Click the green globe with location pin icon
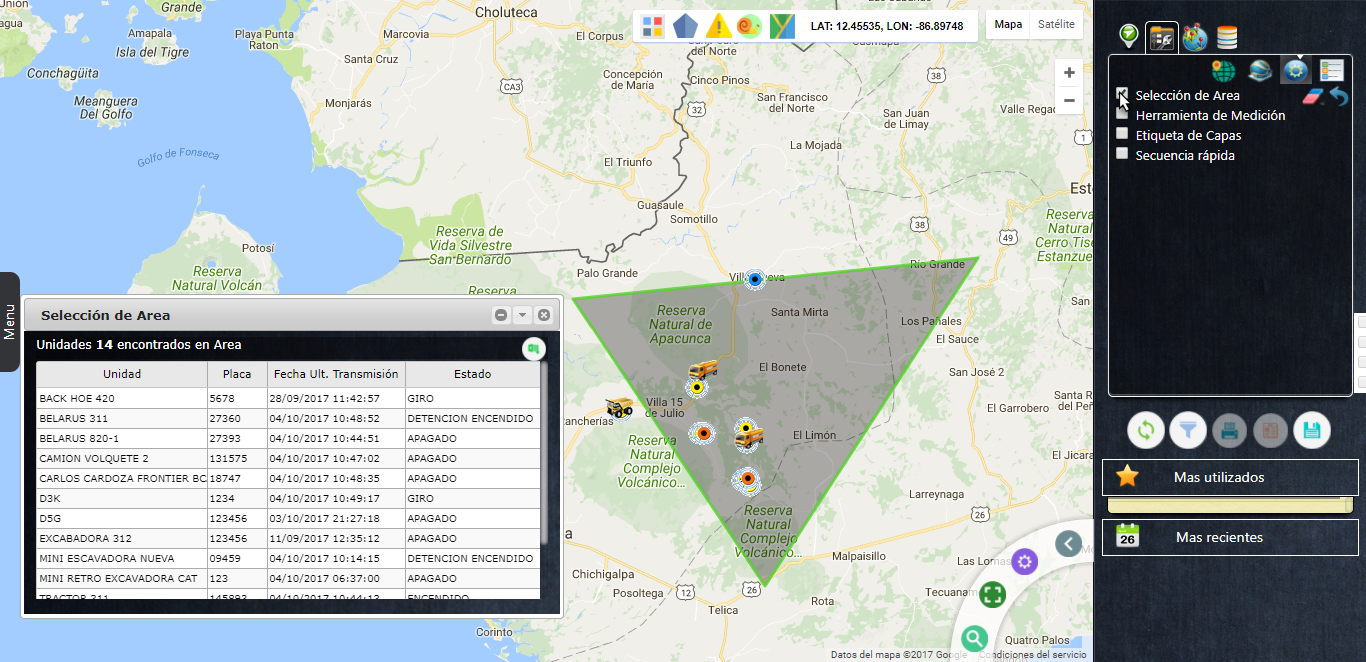 coord(1223,70)
